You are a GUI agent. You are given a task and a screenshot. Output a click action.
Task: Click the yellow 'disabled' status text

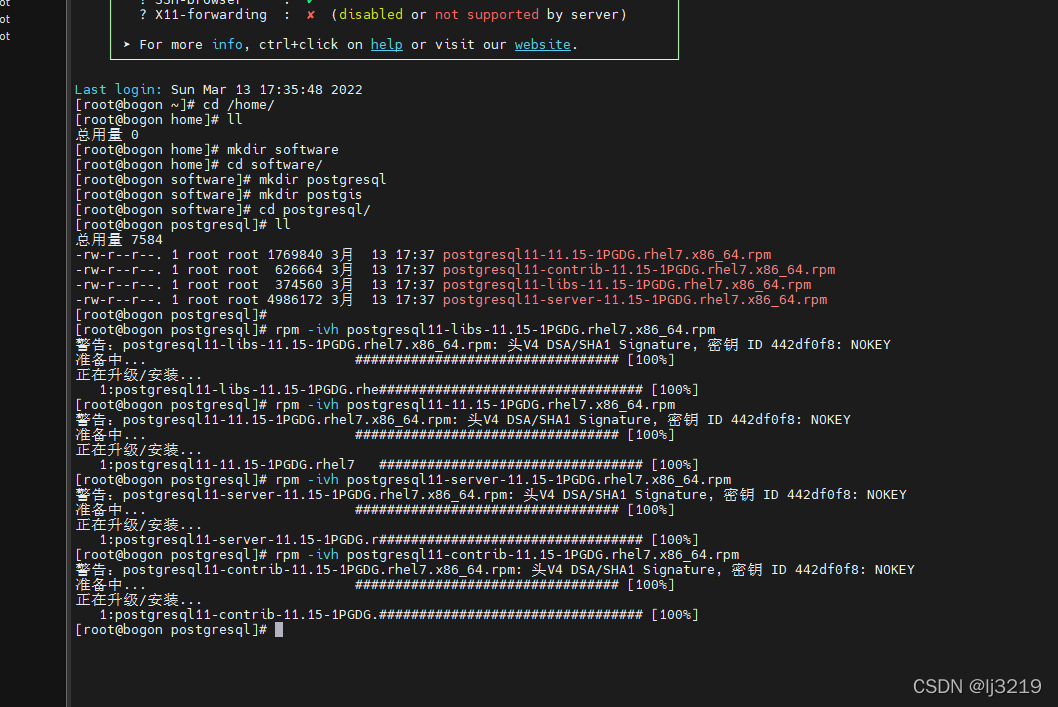click(370, 14)
